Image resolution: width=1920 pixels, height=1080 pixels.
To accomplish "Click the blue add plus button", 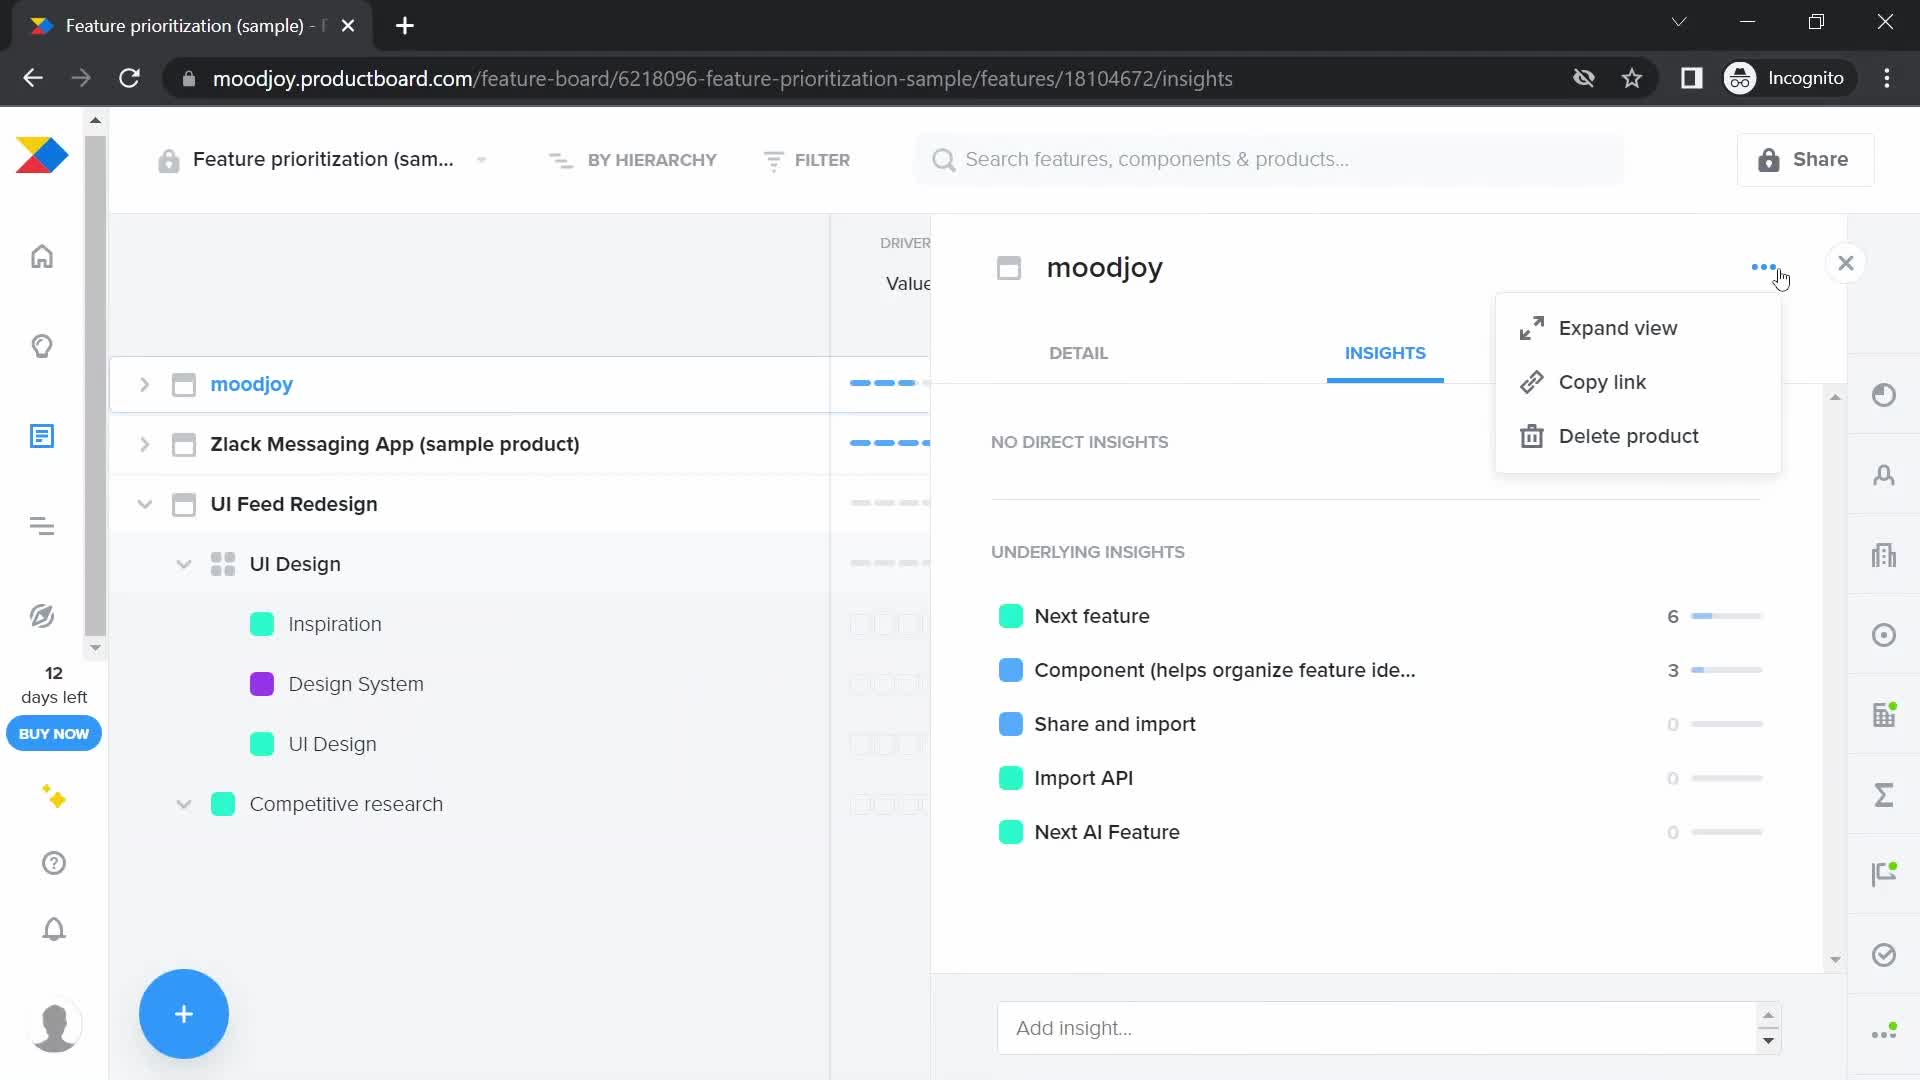I will tap(184, 1014).
